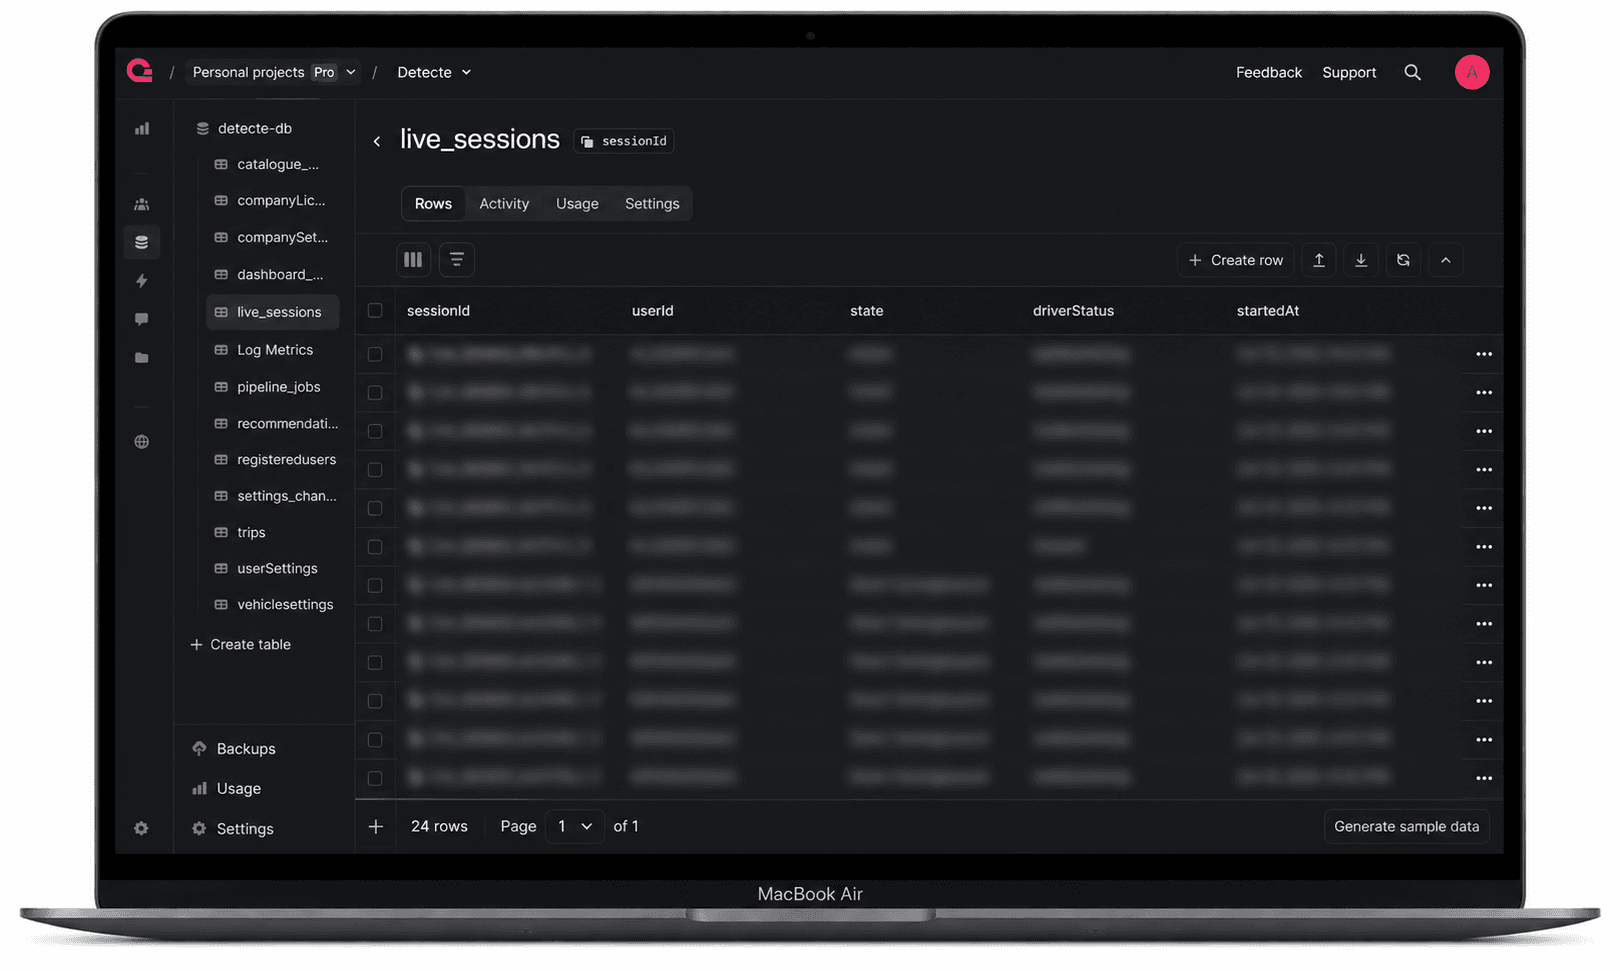The height and width of the screenshot is (971, 1620).
Task: Click the userId column header
Action: [x=652, y=311]
